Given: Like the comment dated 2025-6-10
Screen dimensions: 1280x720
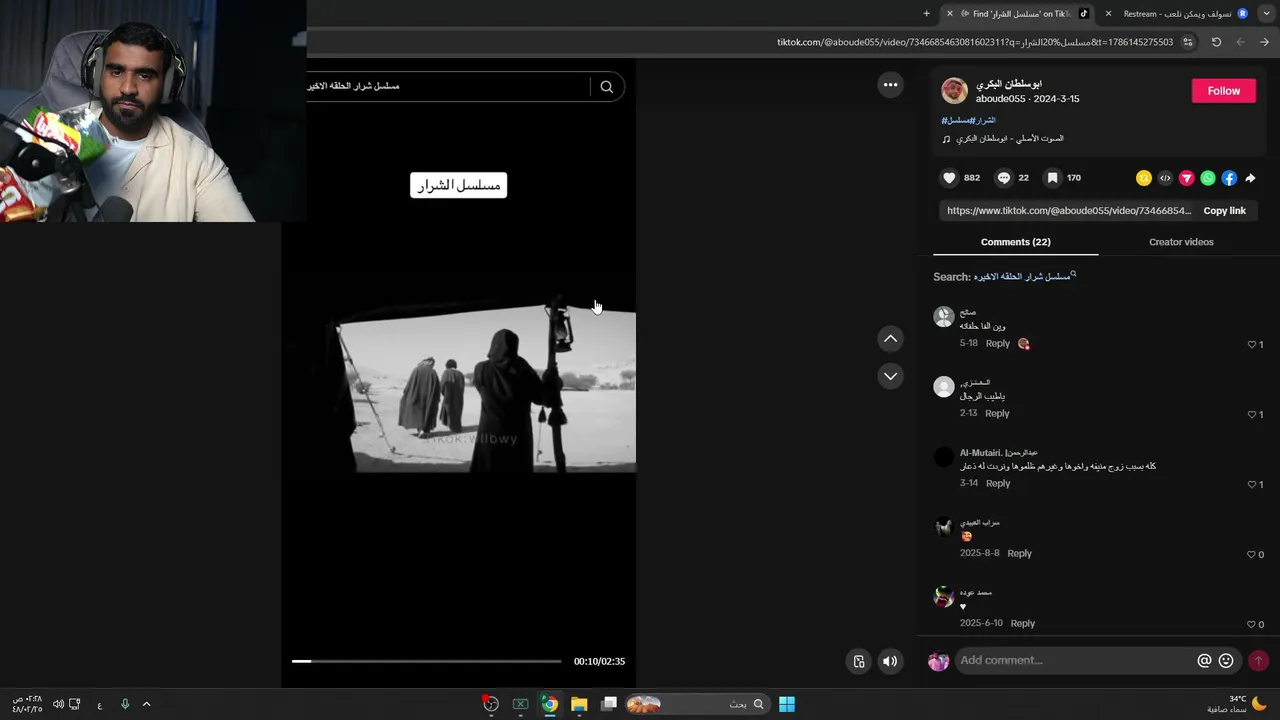Looking at the screenshot, I should click(x=1251, y=624).
